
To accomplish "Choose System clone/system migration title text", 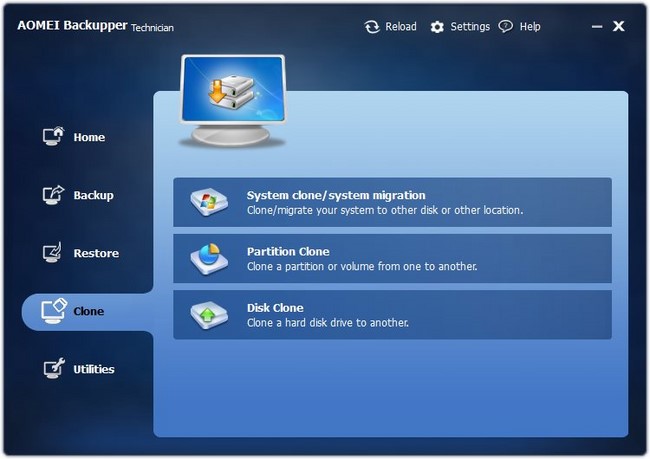I will [336, 196].
